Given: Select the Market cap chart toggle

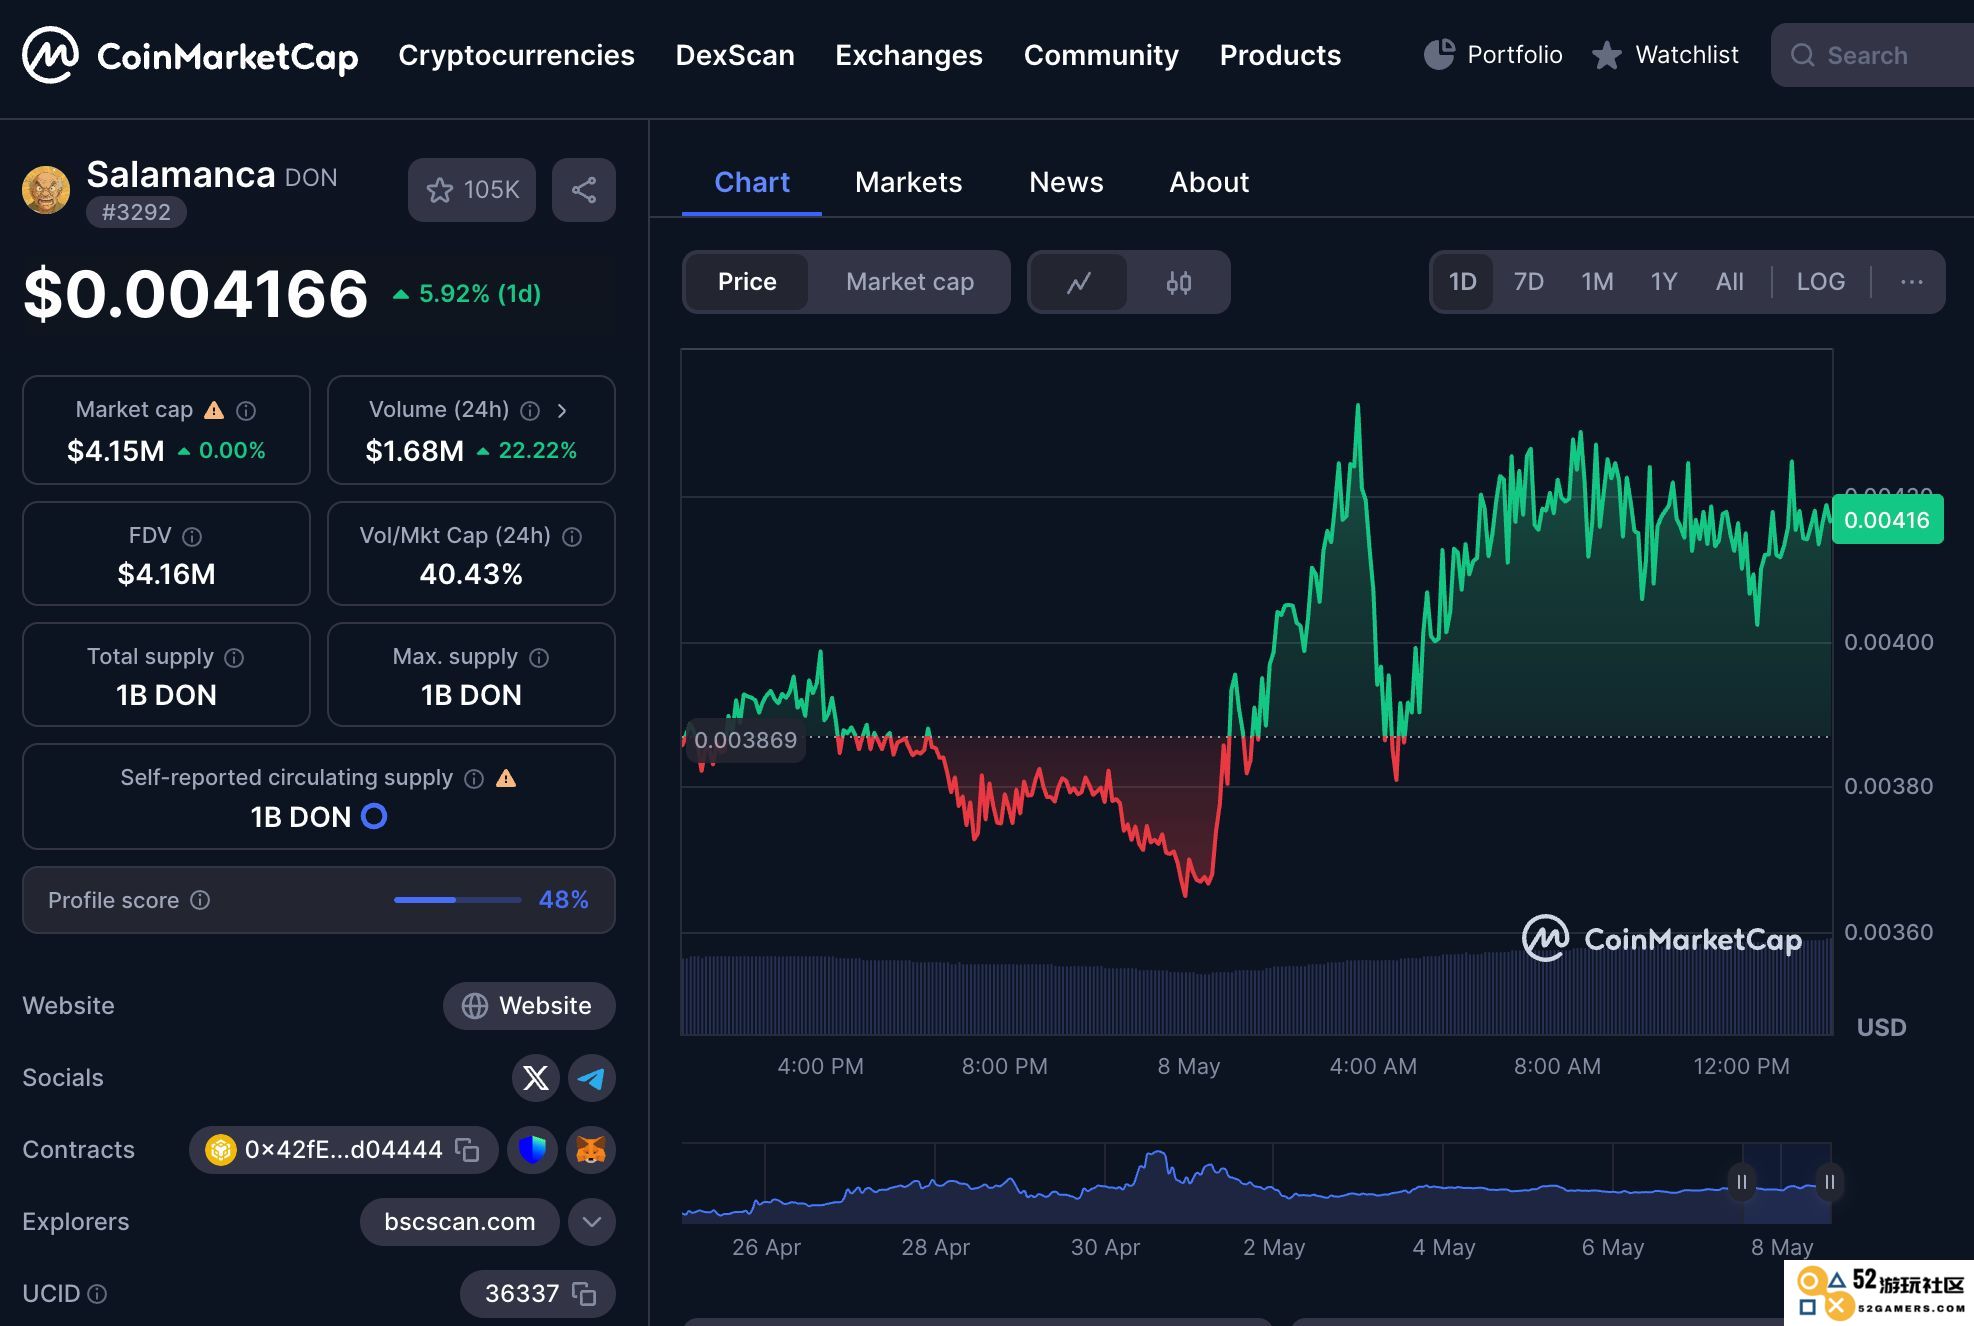Looking at the screenshot, I should pyautogui.click(x=910, y=282).
